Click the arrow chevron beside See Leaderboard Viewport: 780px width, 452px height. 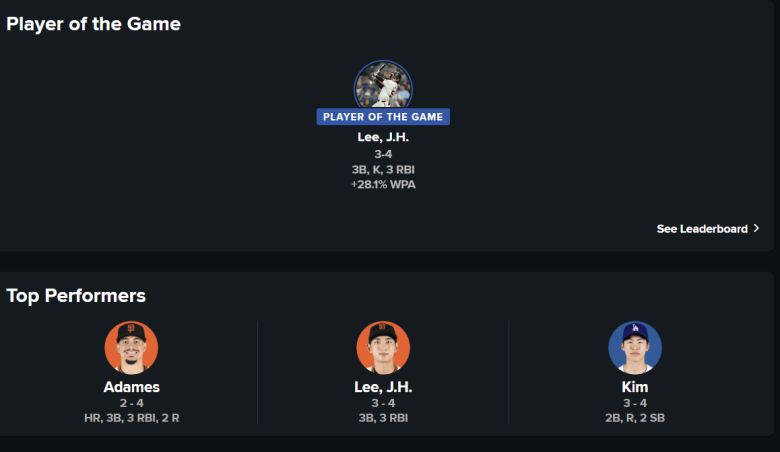[756, 229]
